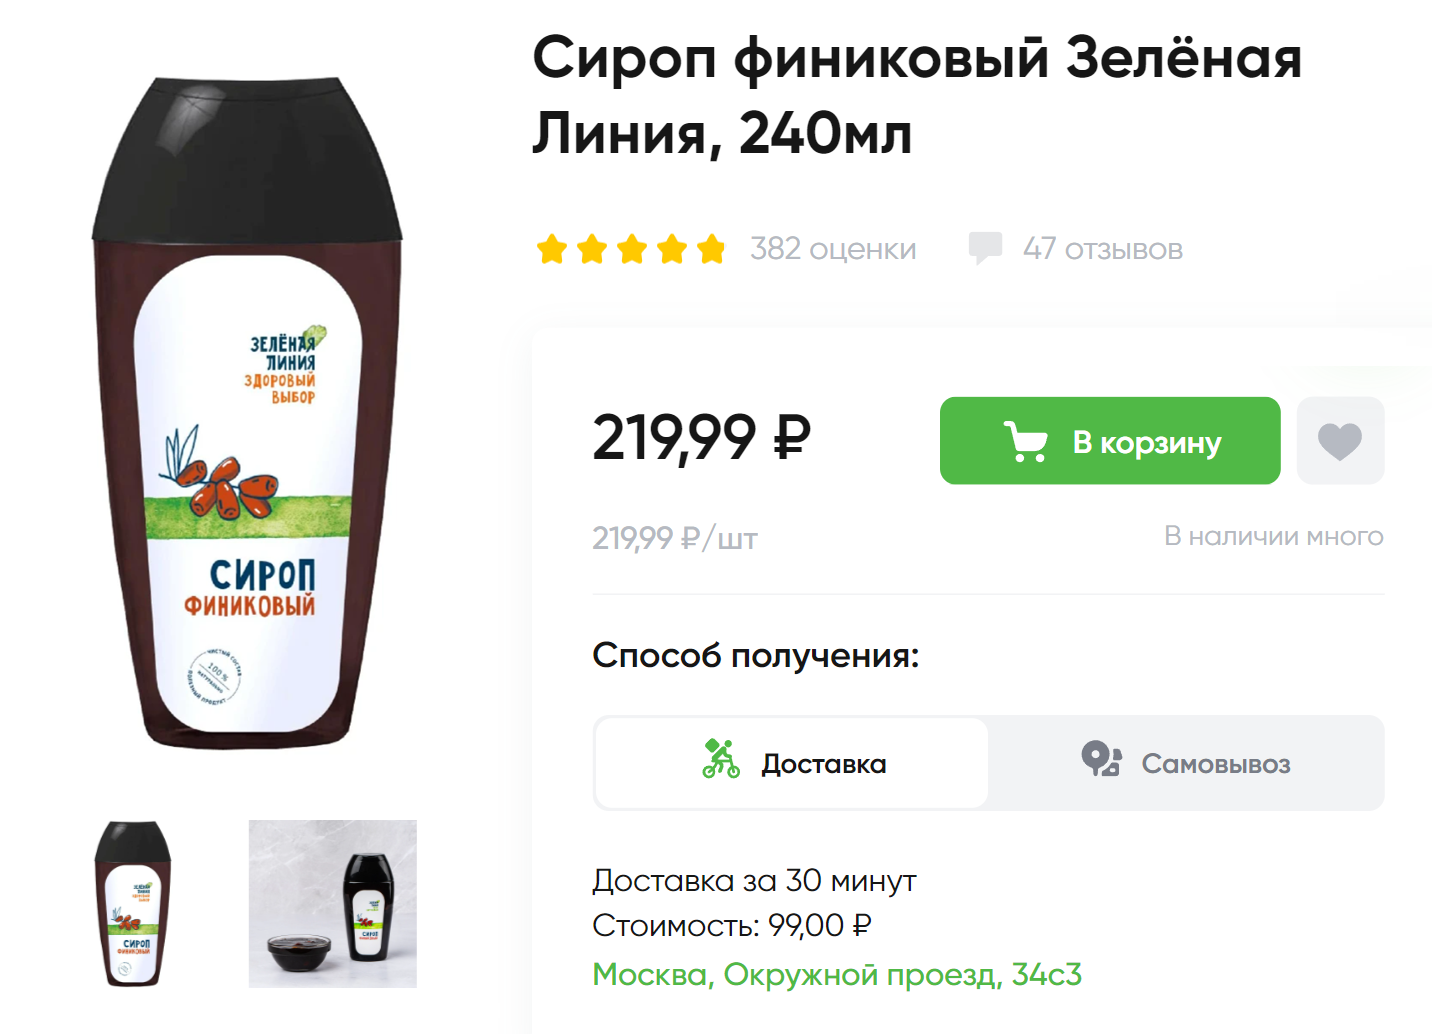Switch to the Самовывоз pickup tab
Screen dimensions: 1456x1034
point(1186,763)
